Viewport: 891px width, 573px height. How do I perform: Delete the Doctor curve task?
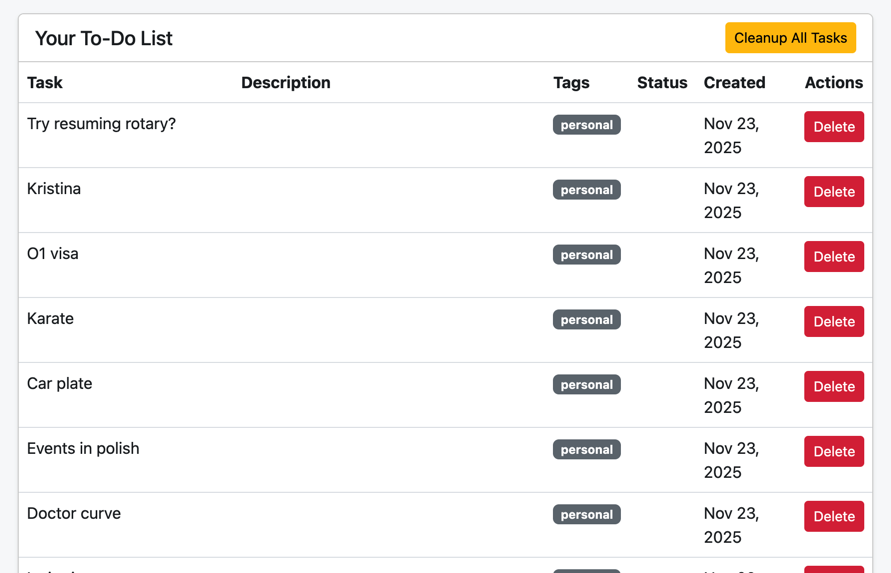click(833, 517)
